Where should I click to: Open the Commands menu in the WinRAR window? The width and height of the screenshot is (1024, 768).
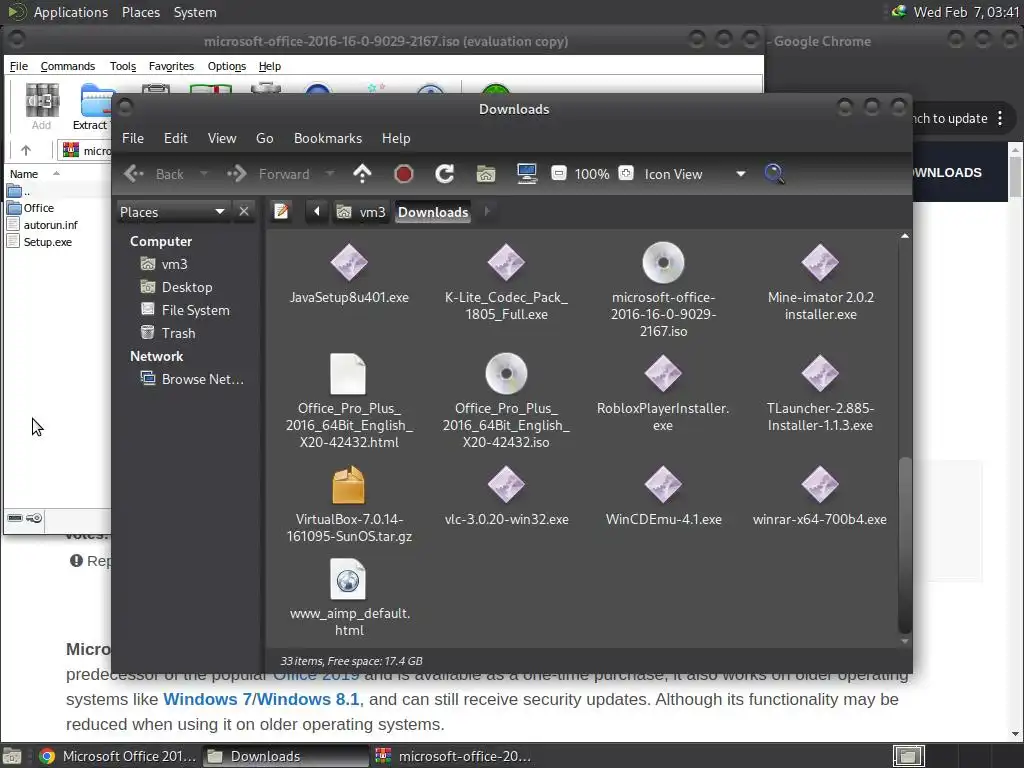point(68,66)
